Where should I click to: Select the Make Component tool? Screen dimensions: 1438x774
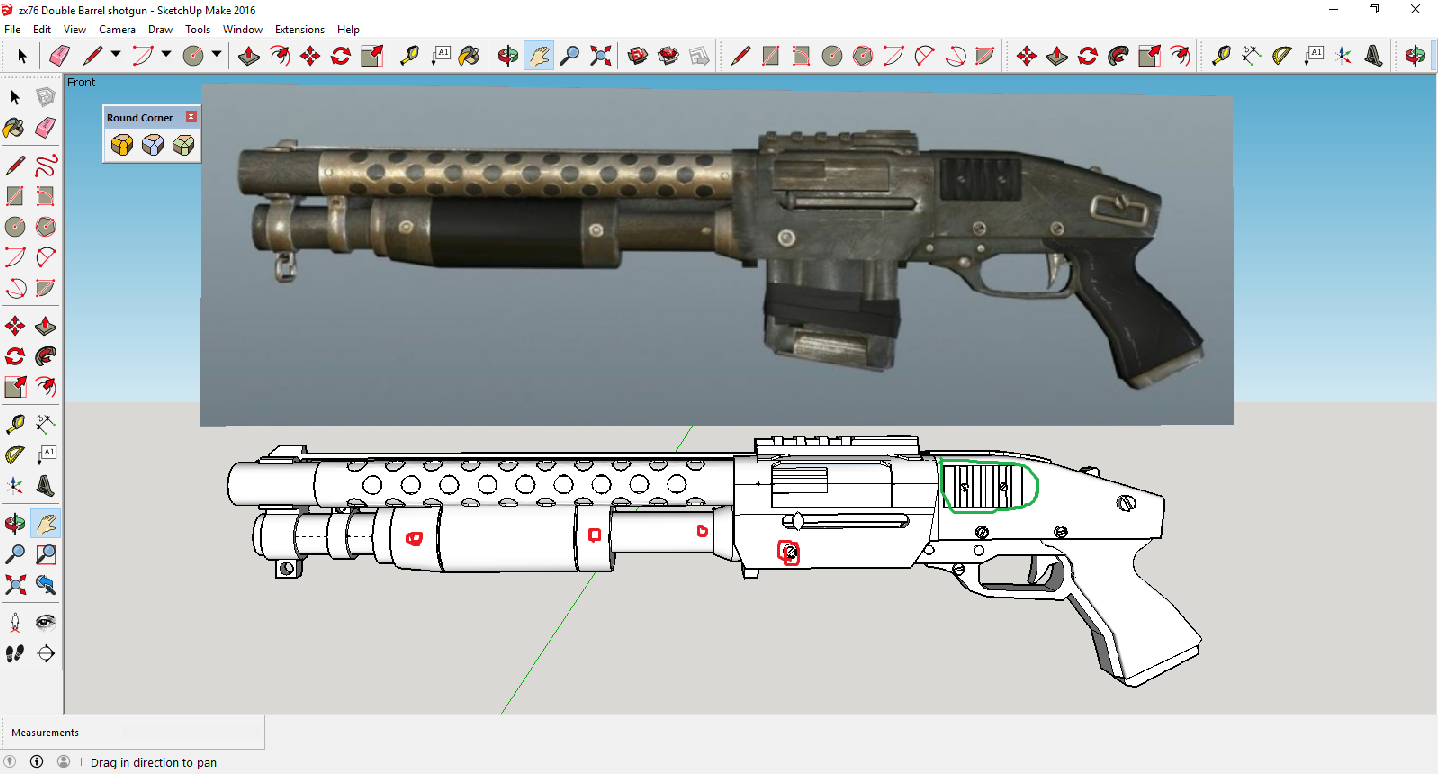pyautogui.click(x=44, y=97)
